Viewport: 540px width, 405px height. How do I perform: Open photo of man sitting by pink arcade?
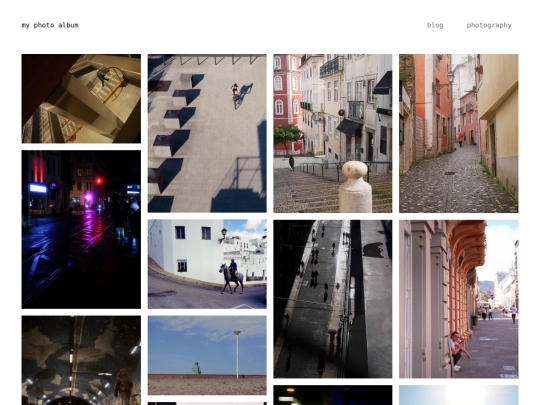(x=459, y=299)
